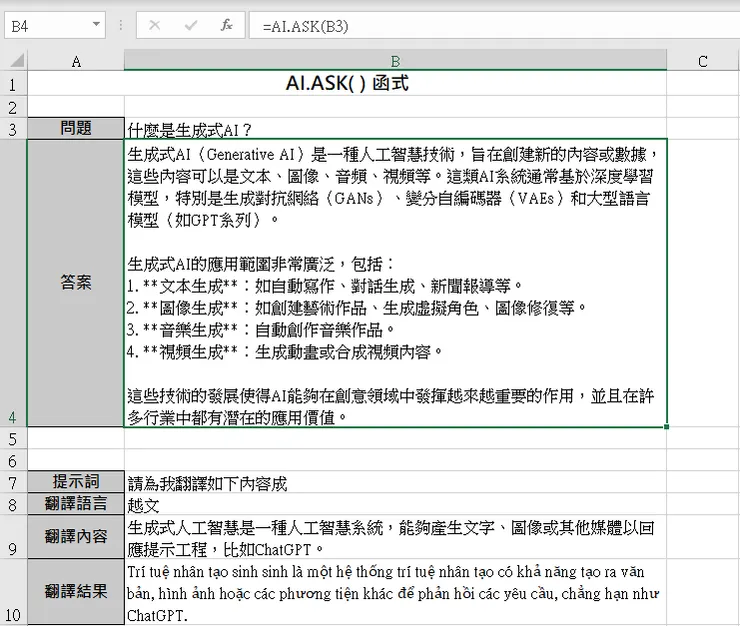Select the '答案' label cell
Screen dimensions: 740x626
coord(76,283)
